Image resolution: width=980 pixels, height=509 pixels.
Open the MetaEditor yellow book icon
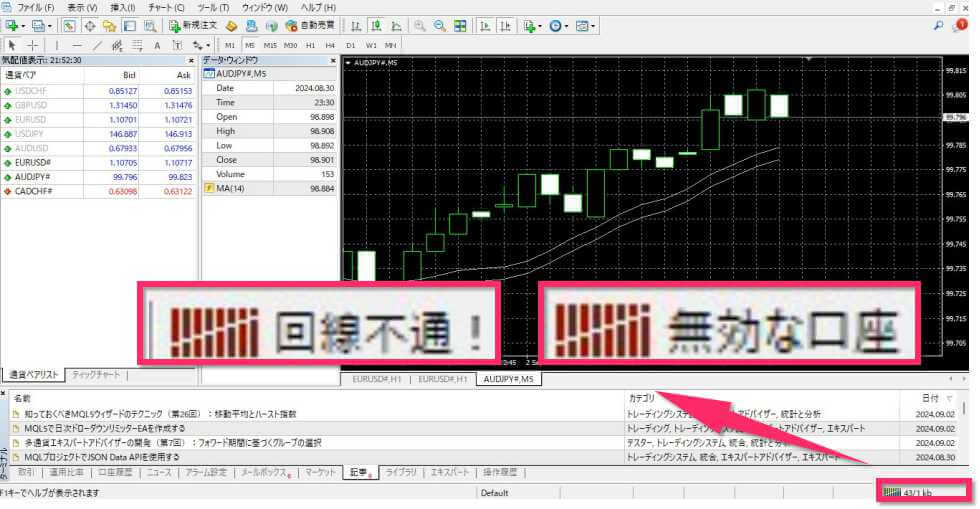click(x=231, y=26)
